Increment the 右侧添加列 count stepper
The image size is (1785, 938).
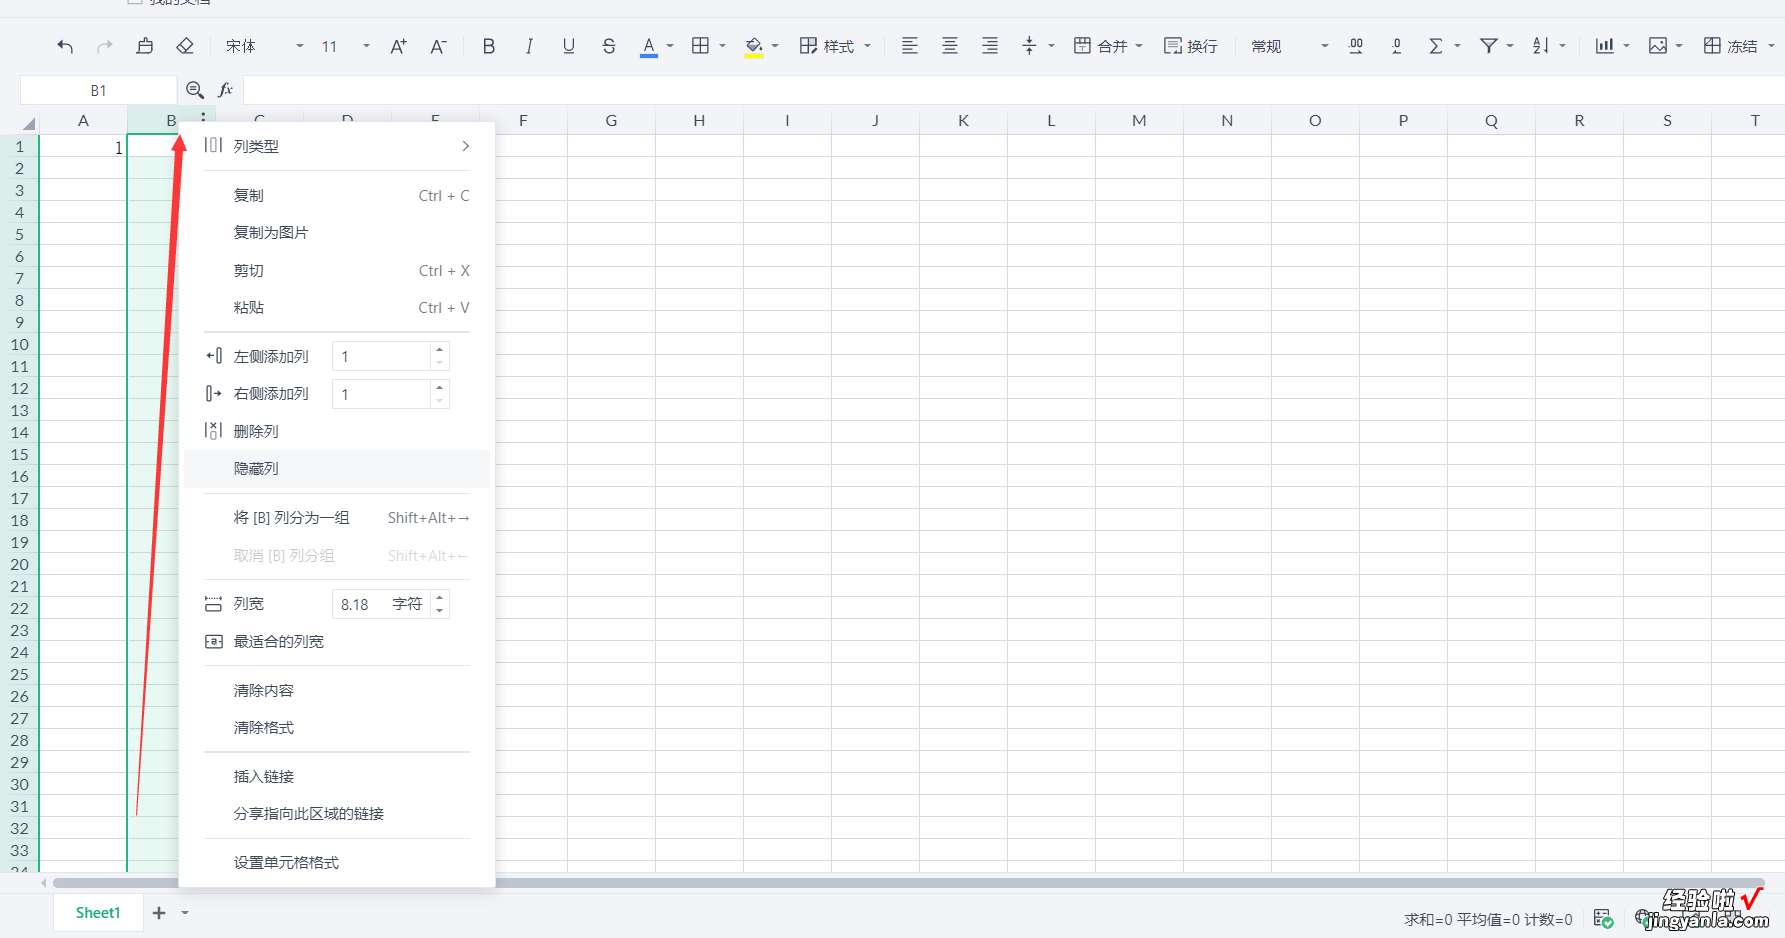[439, 387]
